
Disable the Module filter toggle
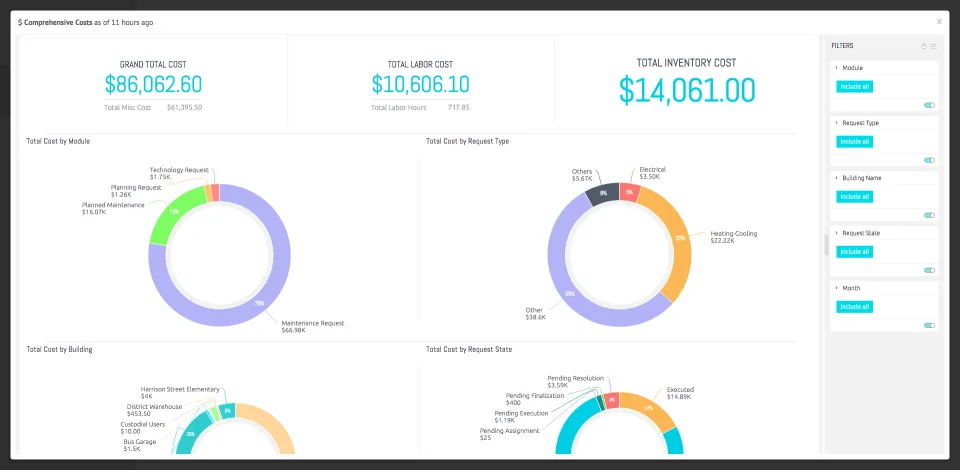[x=929, y=105]
